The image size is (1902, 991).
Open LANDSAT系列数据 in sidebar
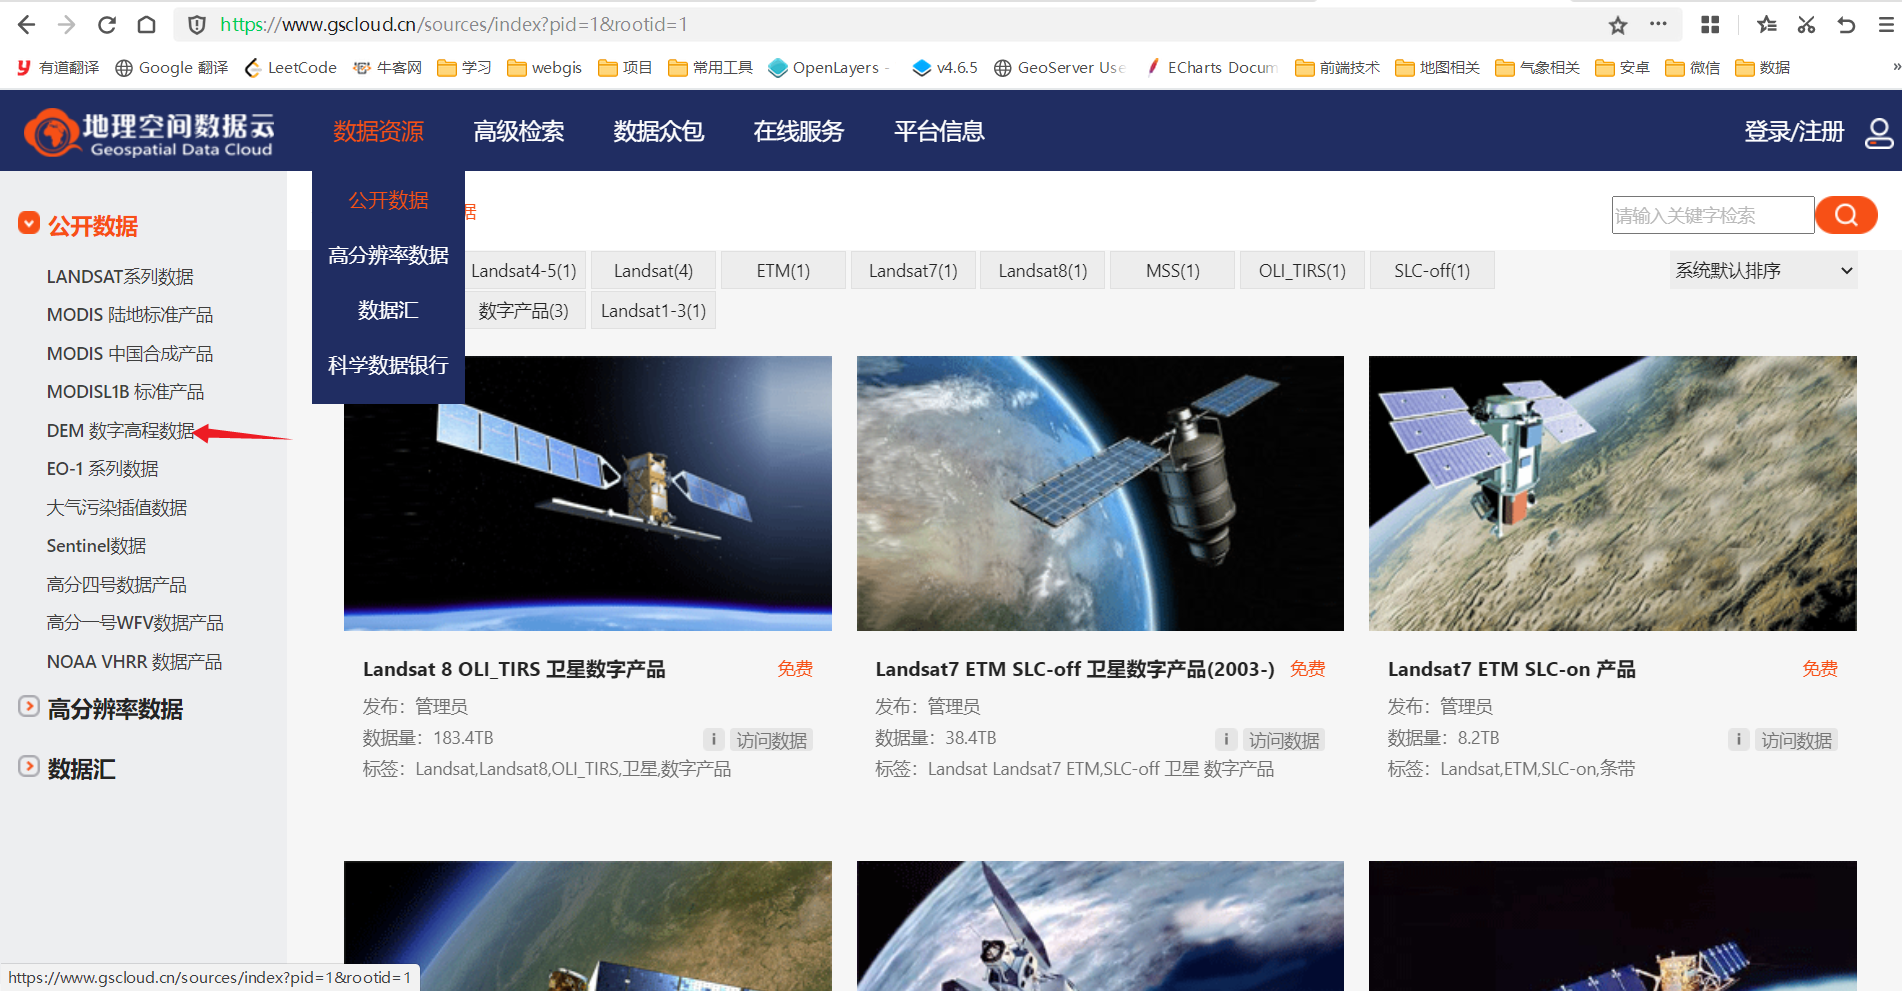point(120,276)
